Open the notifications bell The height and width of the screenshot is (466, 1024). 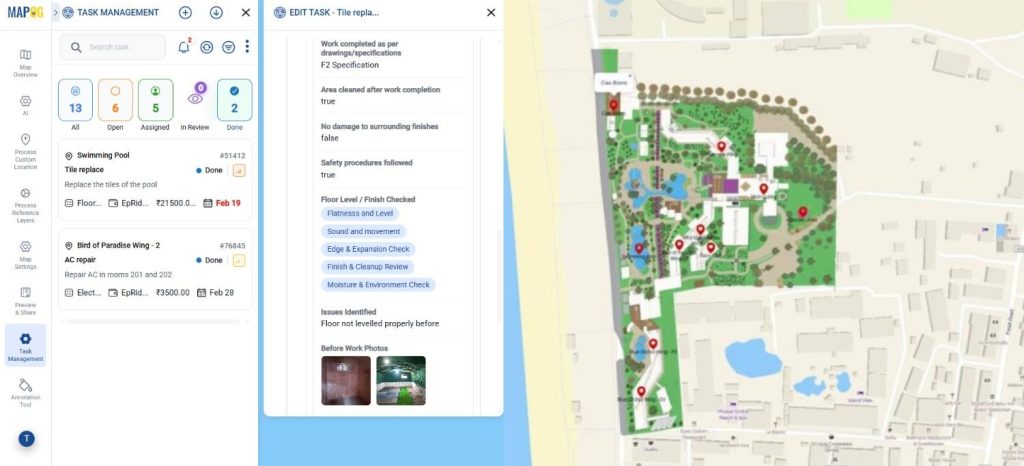click(184, 47)
